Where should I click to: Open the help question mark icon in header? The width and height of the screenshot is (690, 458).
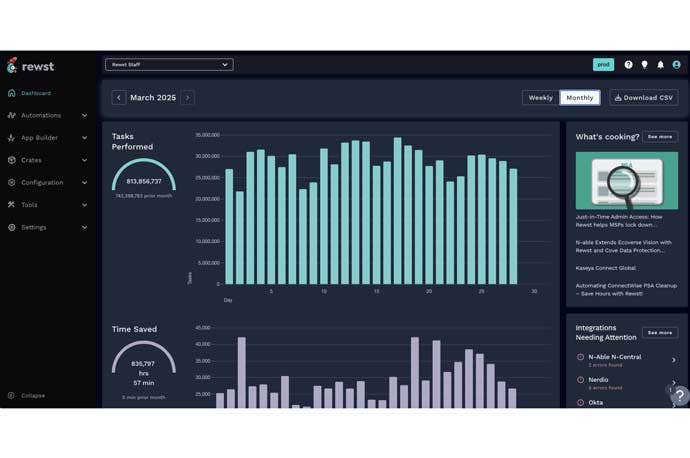tap(629, 65)
